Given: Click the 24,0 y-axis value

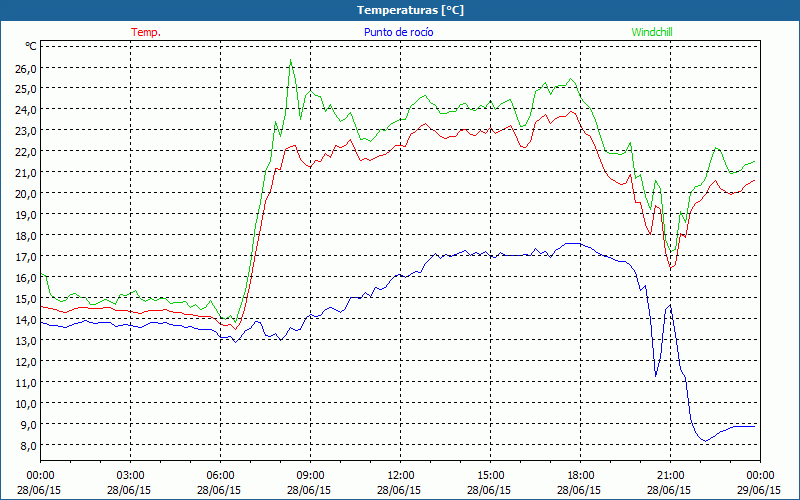Looking at the screenshot, I should (26, 110).
